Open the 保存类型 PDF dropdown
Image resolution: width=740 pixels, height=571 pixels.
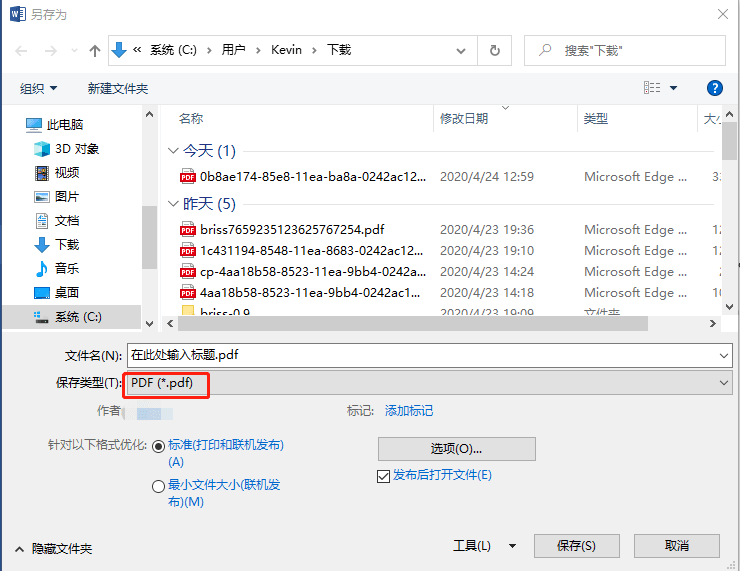[428, 383]
